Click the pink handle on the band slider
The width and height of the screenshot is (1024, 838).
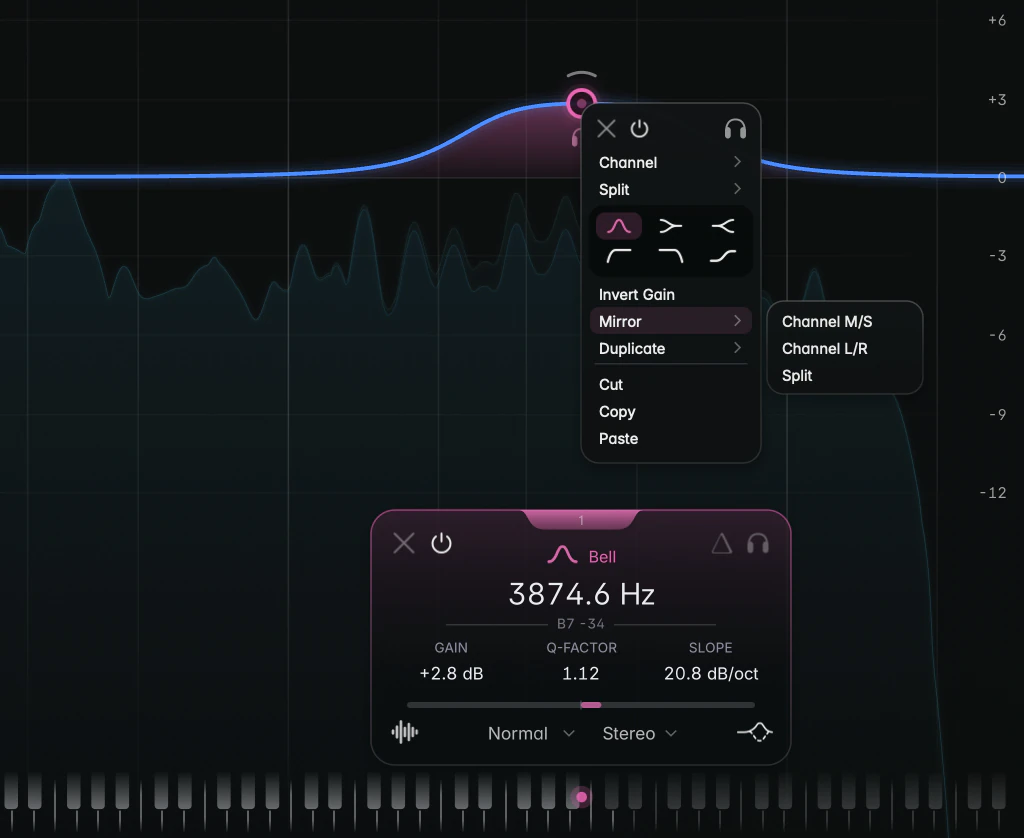[590, 705]
